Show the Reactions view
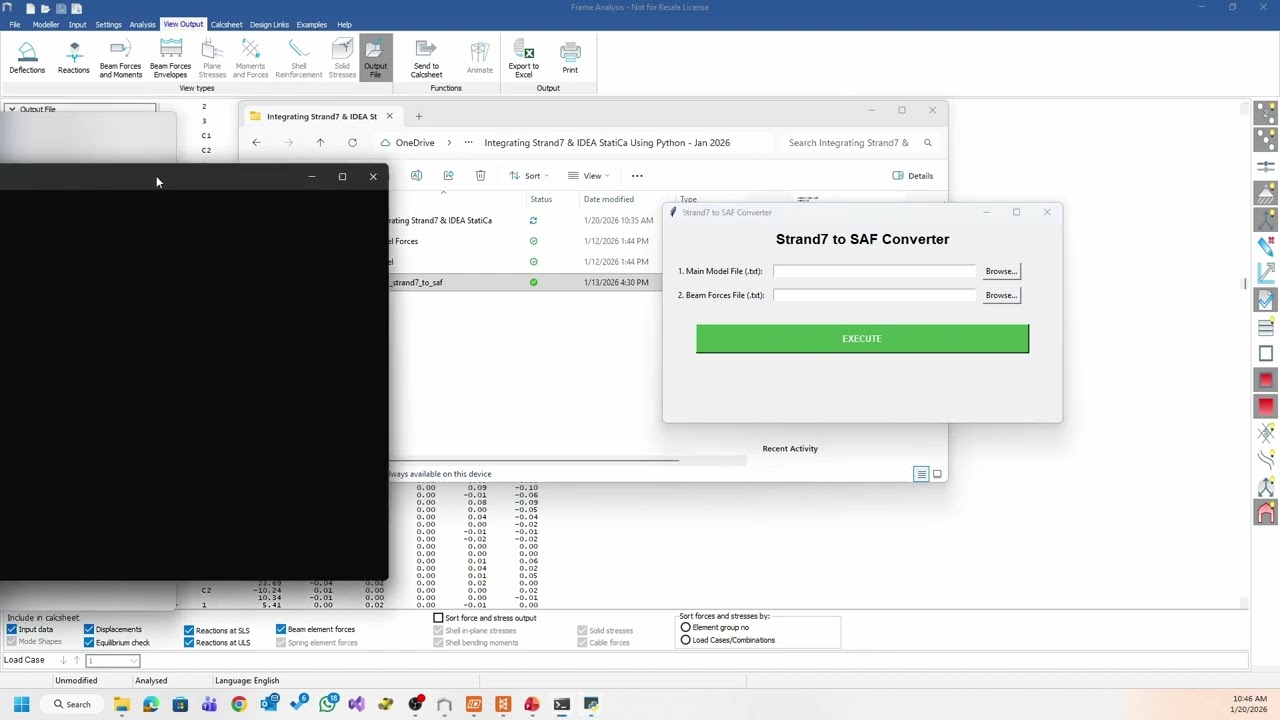 point(73,58)
